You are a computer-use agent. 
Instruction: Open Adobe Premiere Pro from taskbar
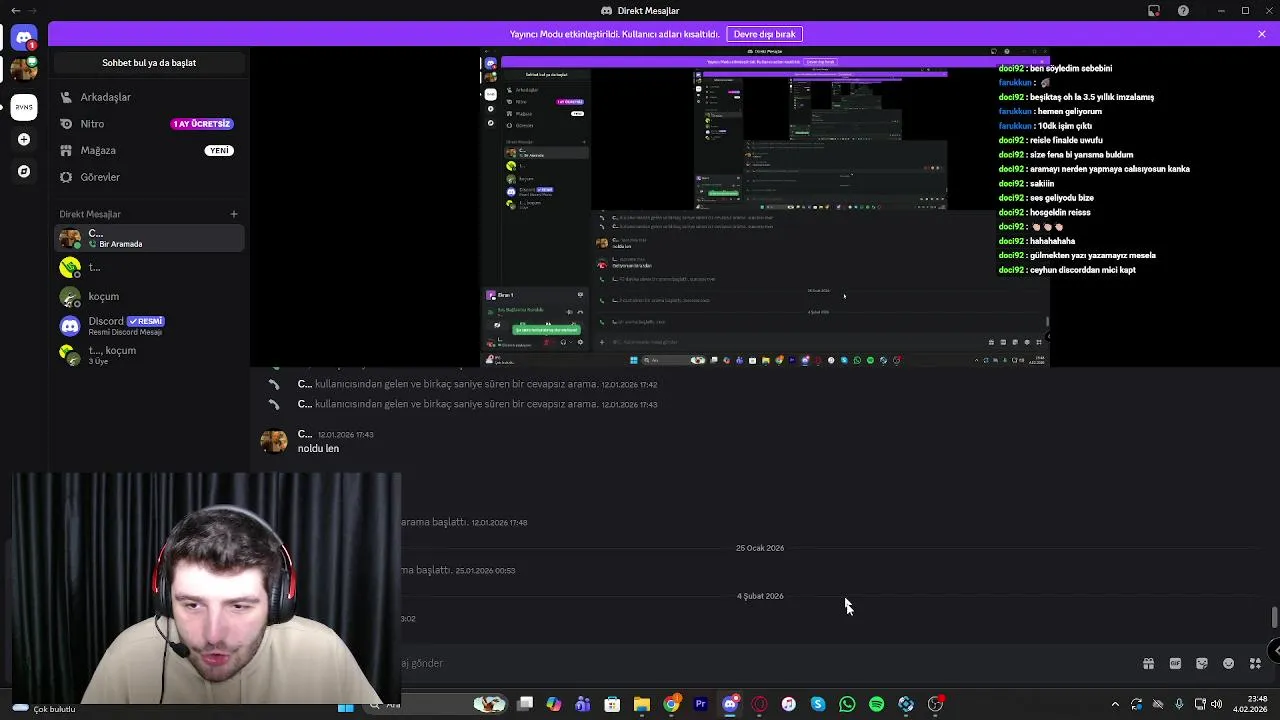point(701,705)
